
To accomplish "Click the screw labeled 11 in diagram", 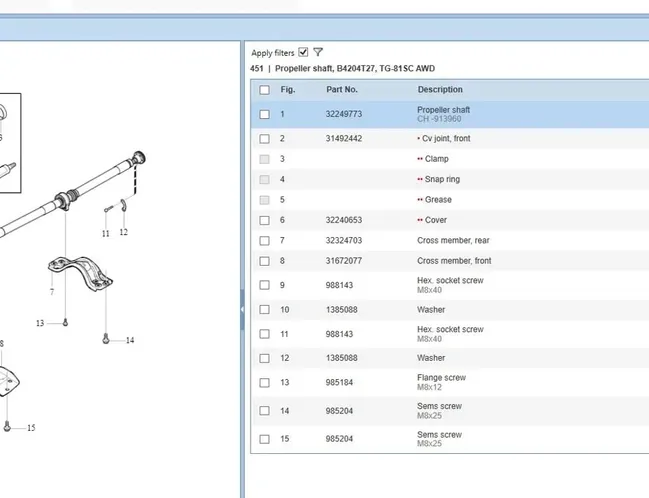I will coord(107,208).
